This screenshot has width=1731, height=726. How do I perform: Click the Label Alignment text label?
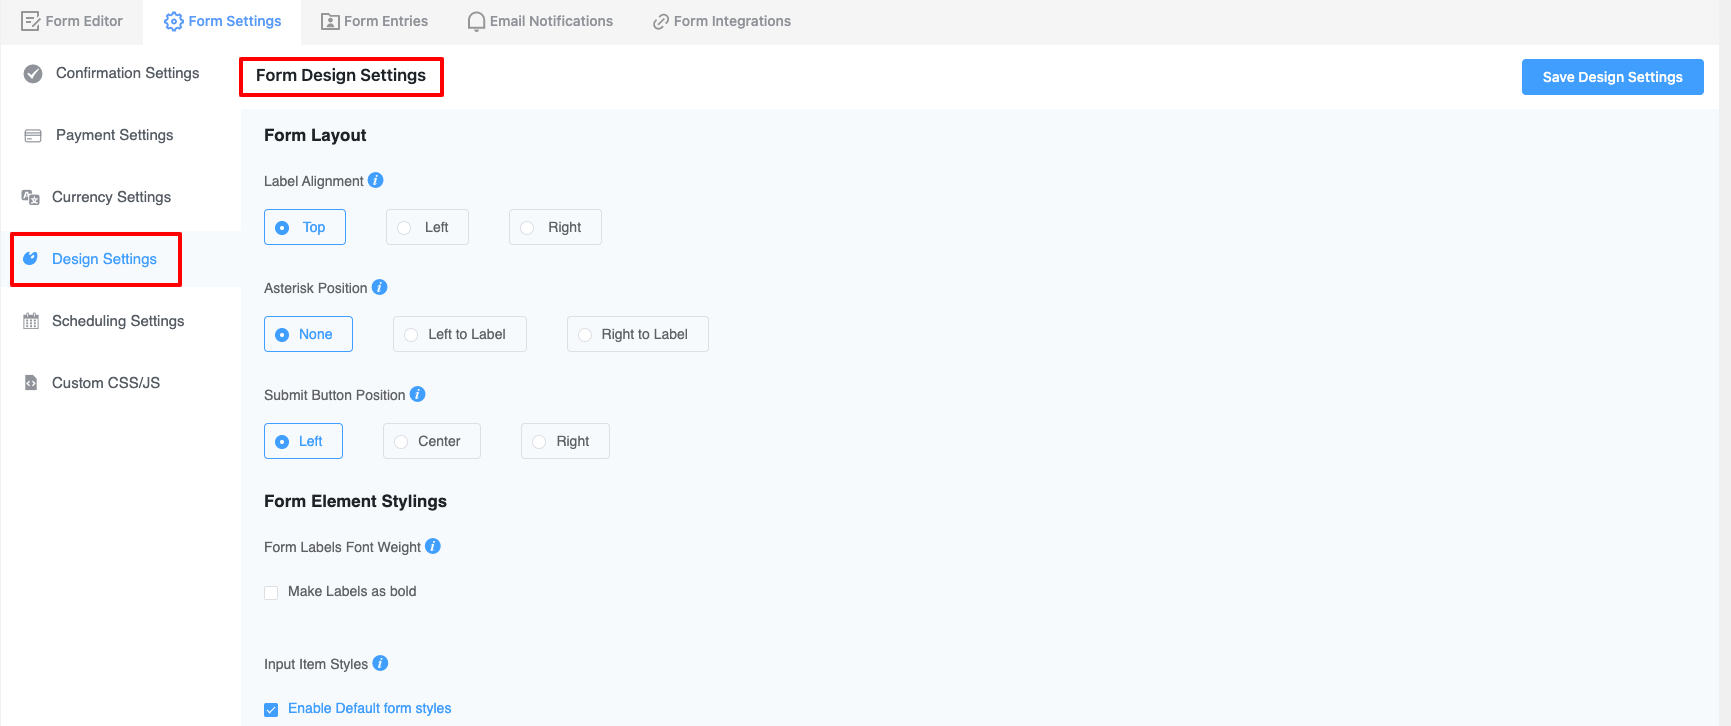tap(314, 181)
